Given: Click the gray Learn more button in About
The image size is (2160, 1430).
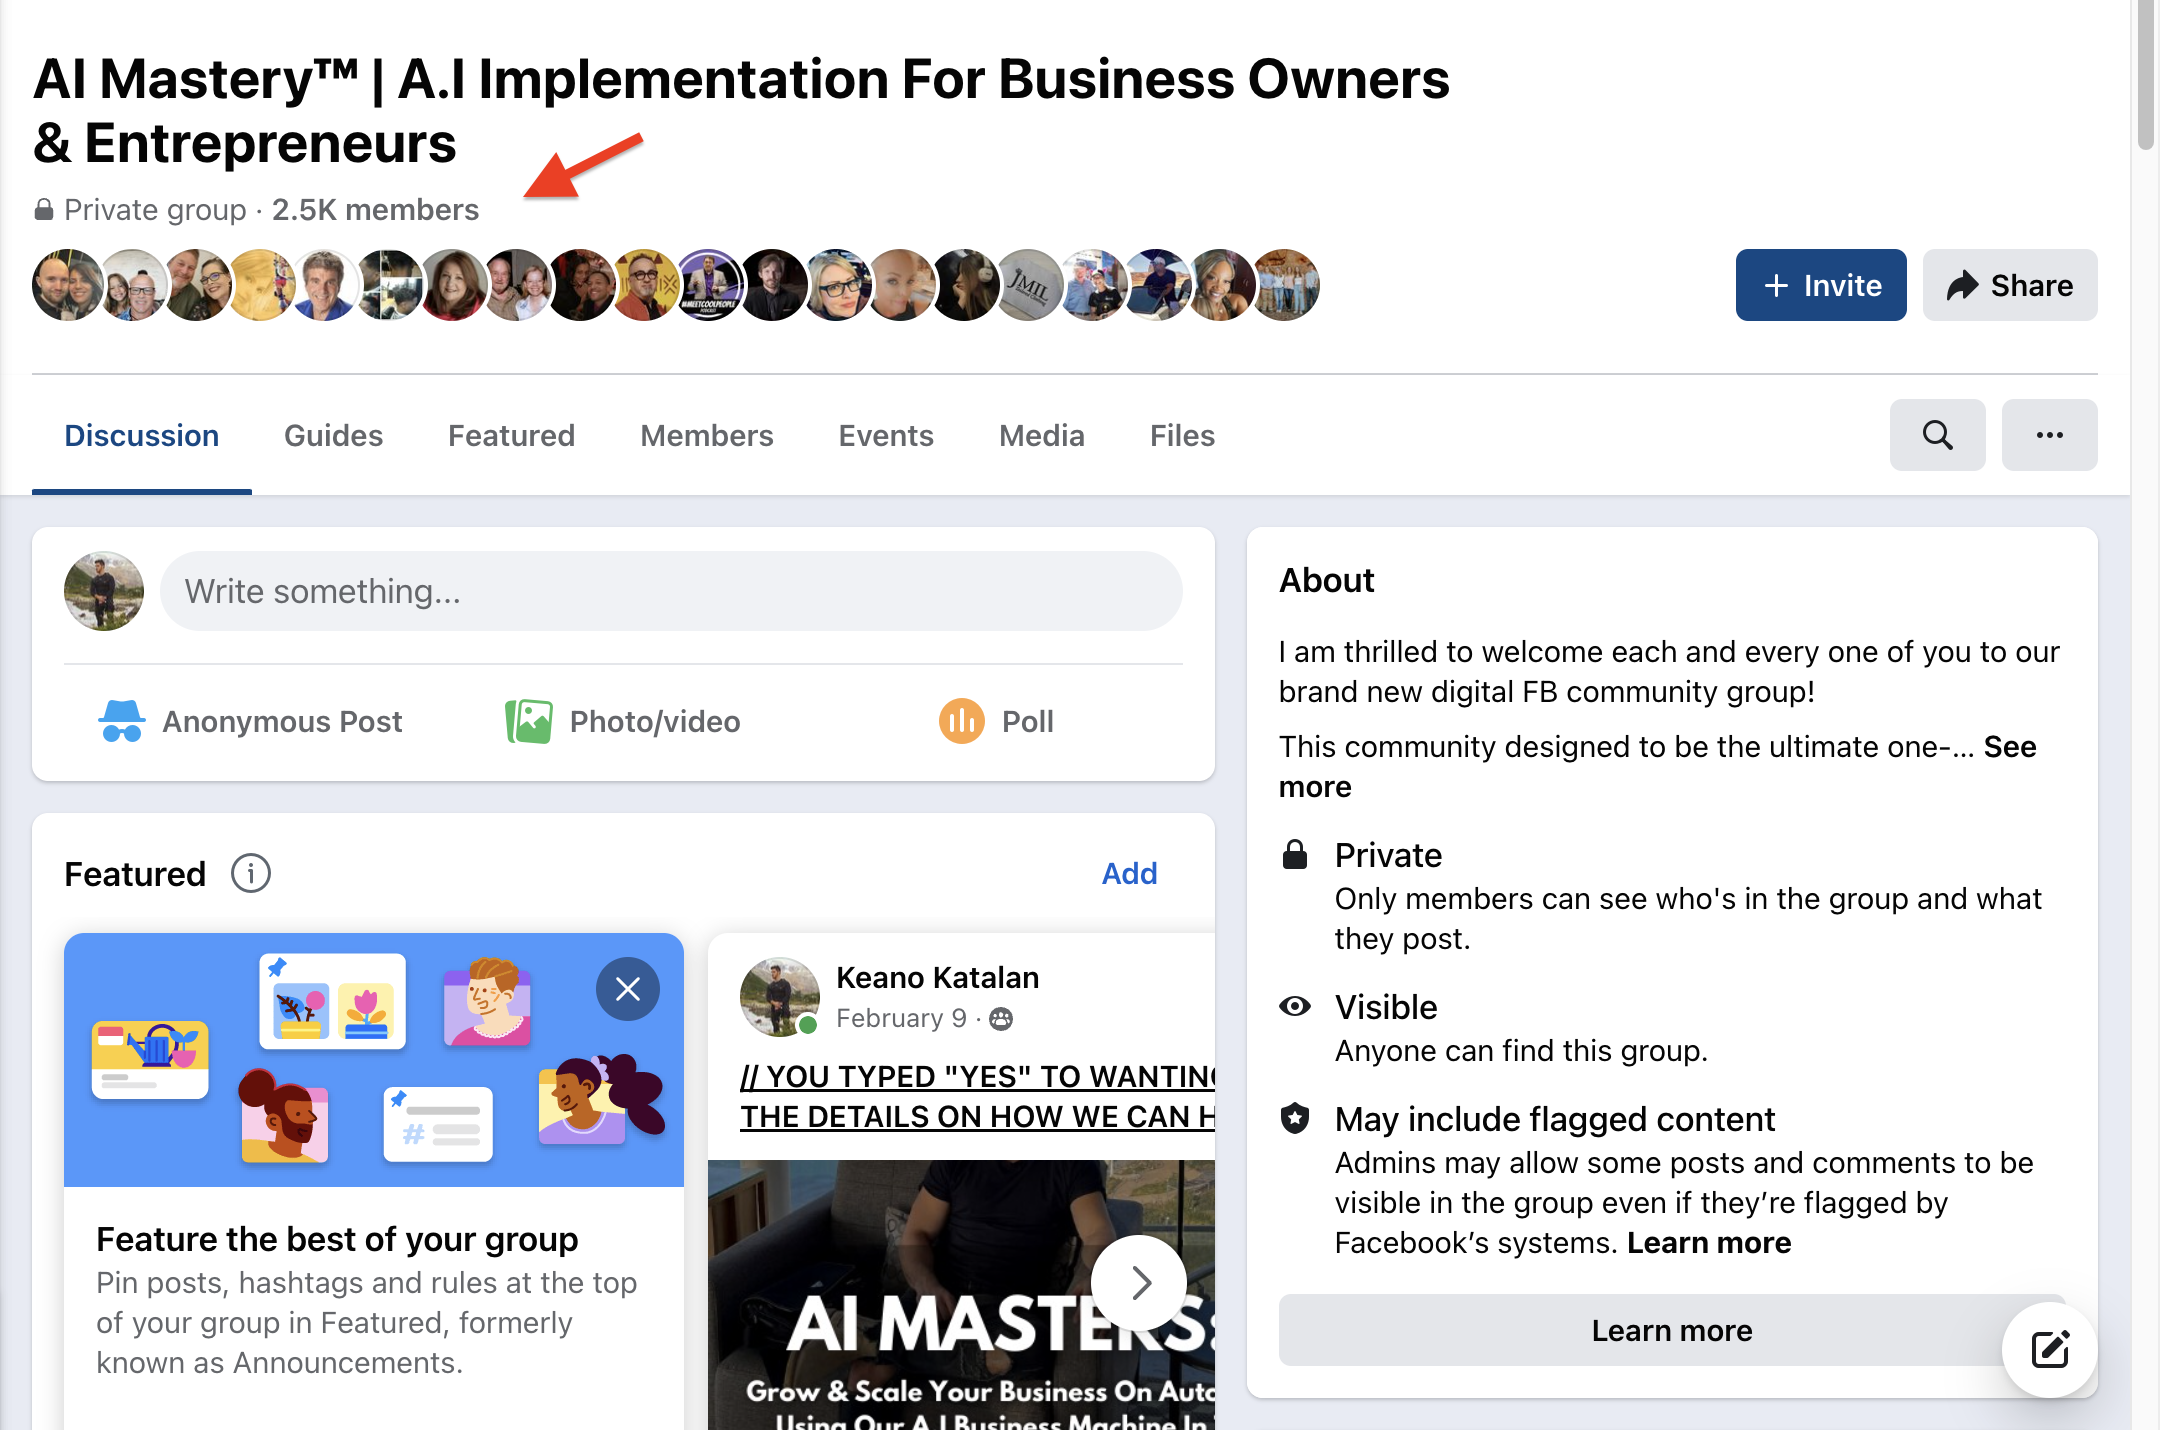Looking at the screenshot, I should [x=1672, y=1330].
